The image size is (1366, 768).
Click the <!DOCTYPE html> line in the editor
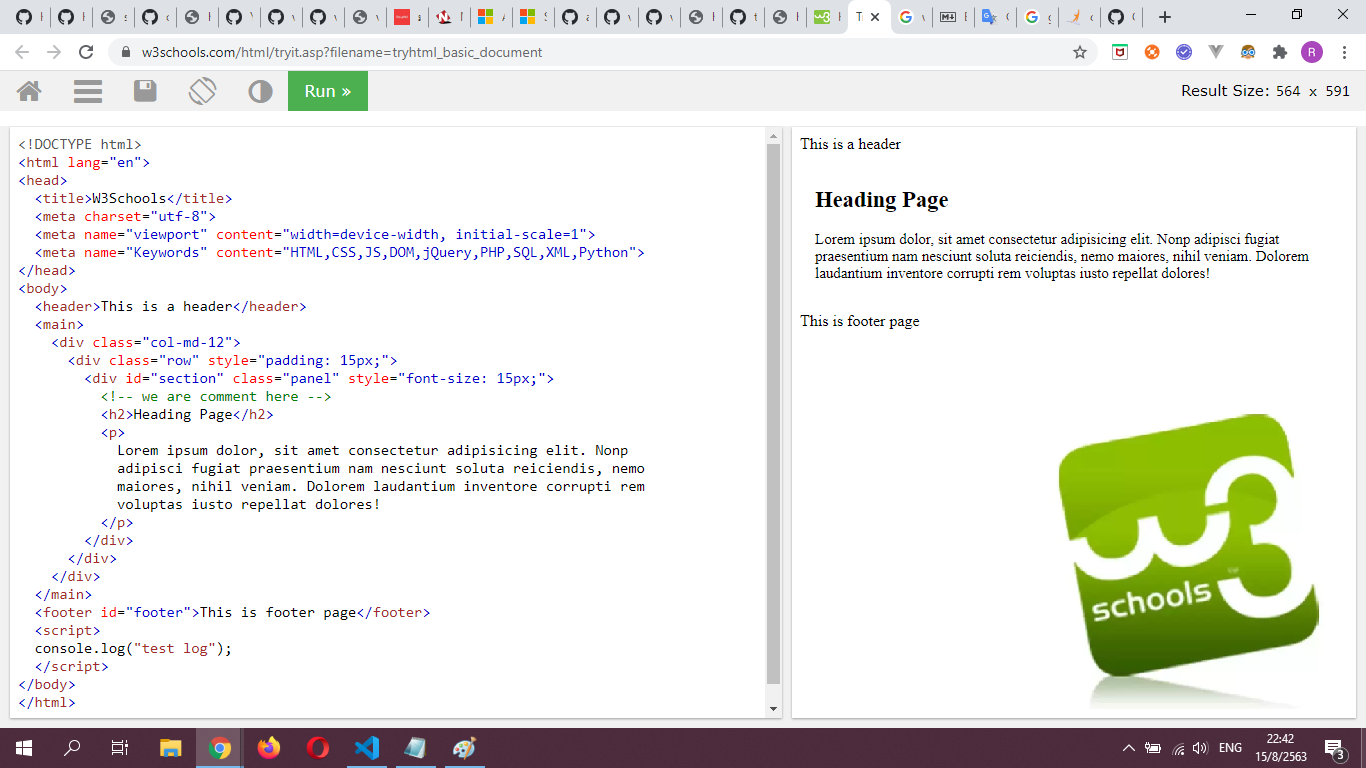[80, 144]
